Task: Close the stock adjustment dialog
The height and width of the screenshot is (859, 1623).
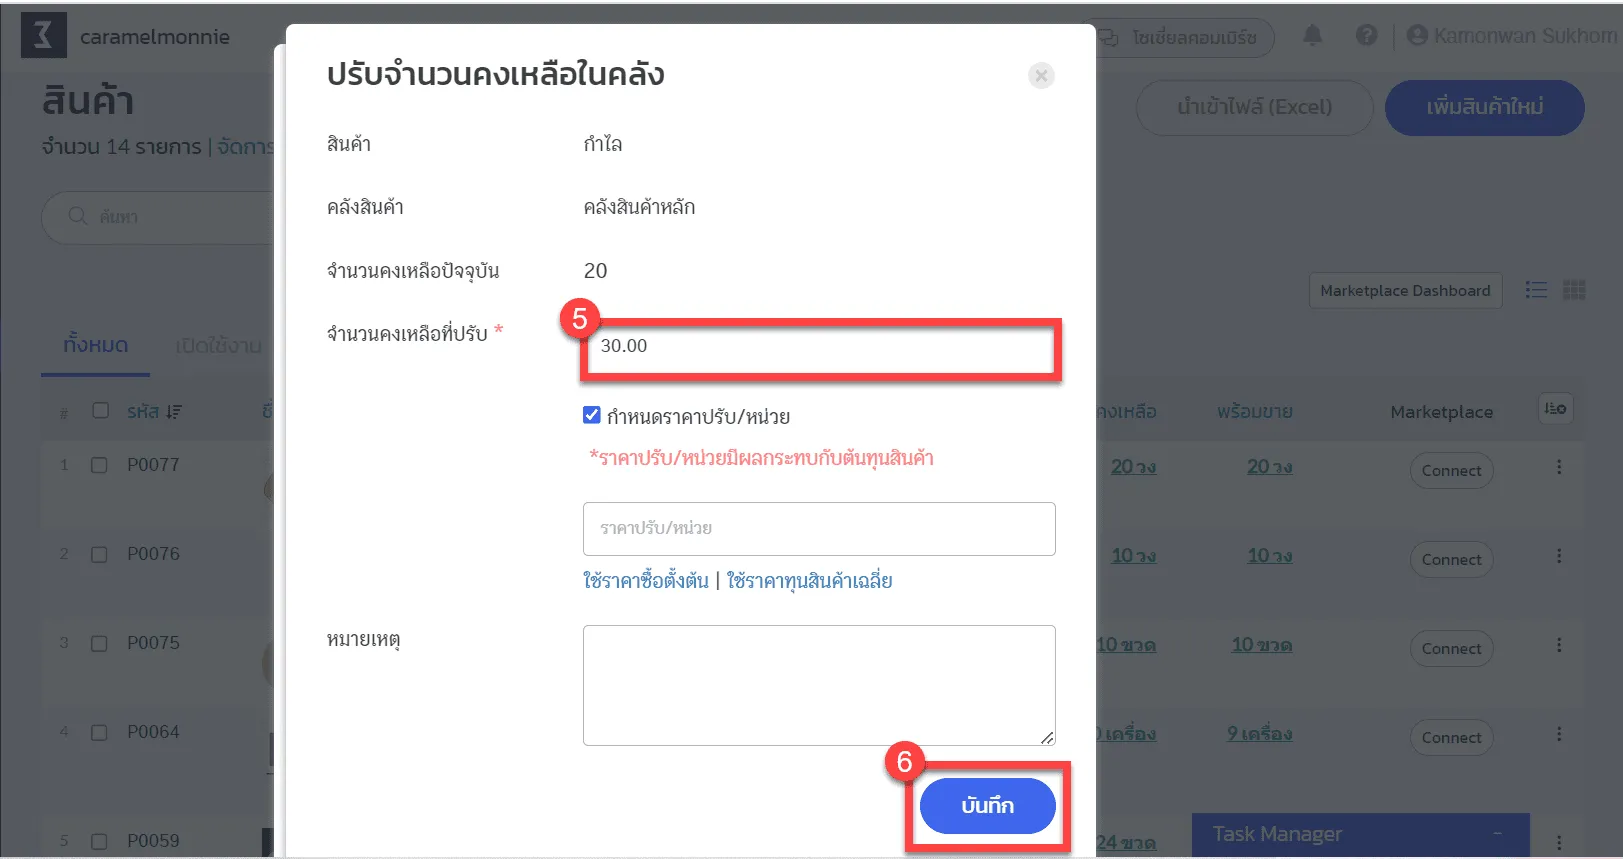Action: [x=1041, y=76]
